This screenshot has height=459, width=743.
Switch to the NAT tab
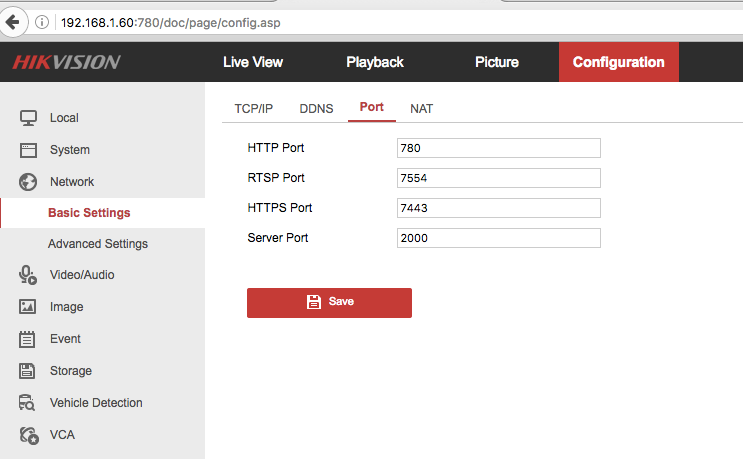[x=421, y=108]
